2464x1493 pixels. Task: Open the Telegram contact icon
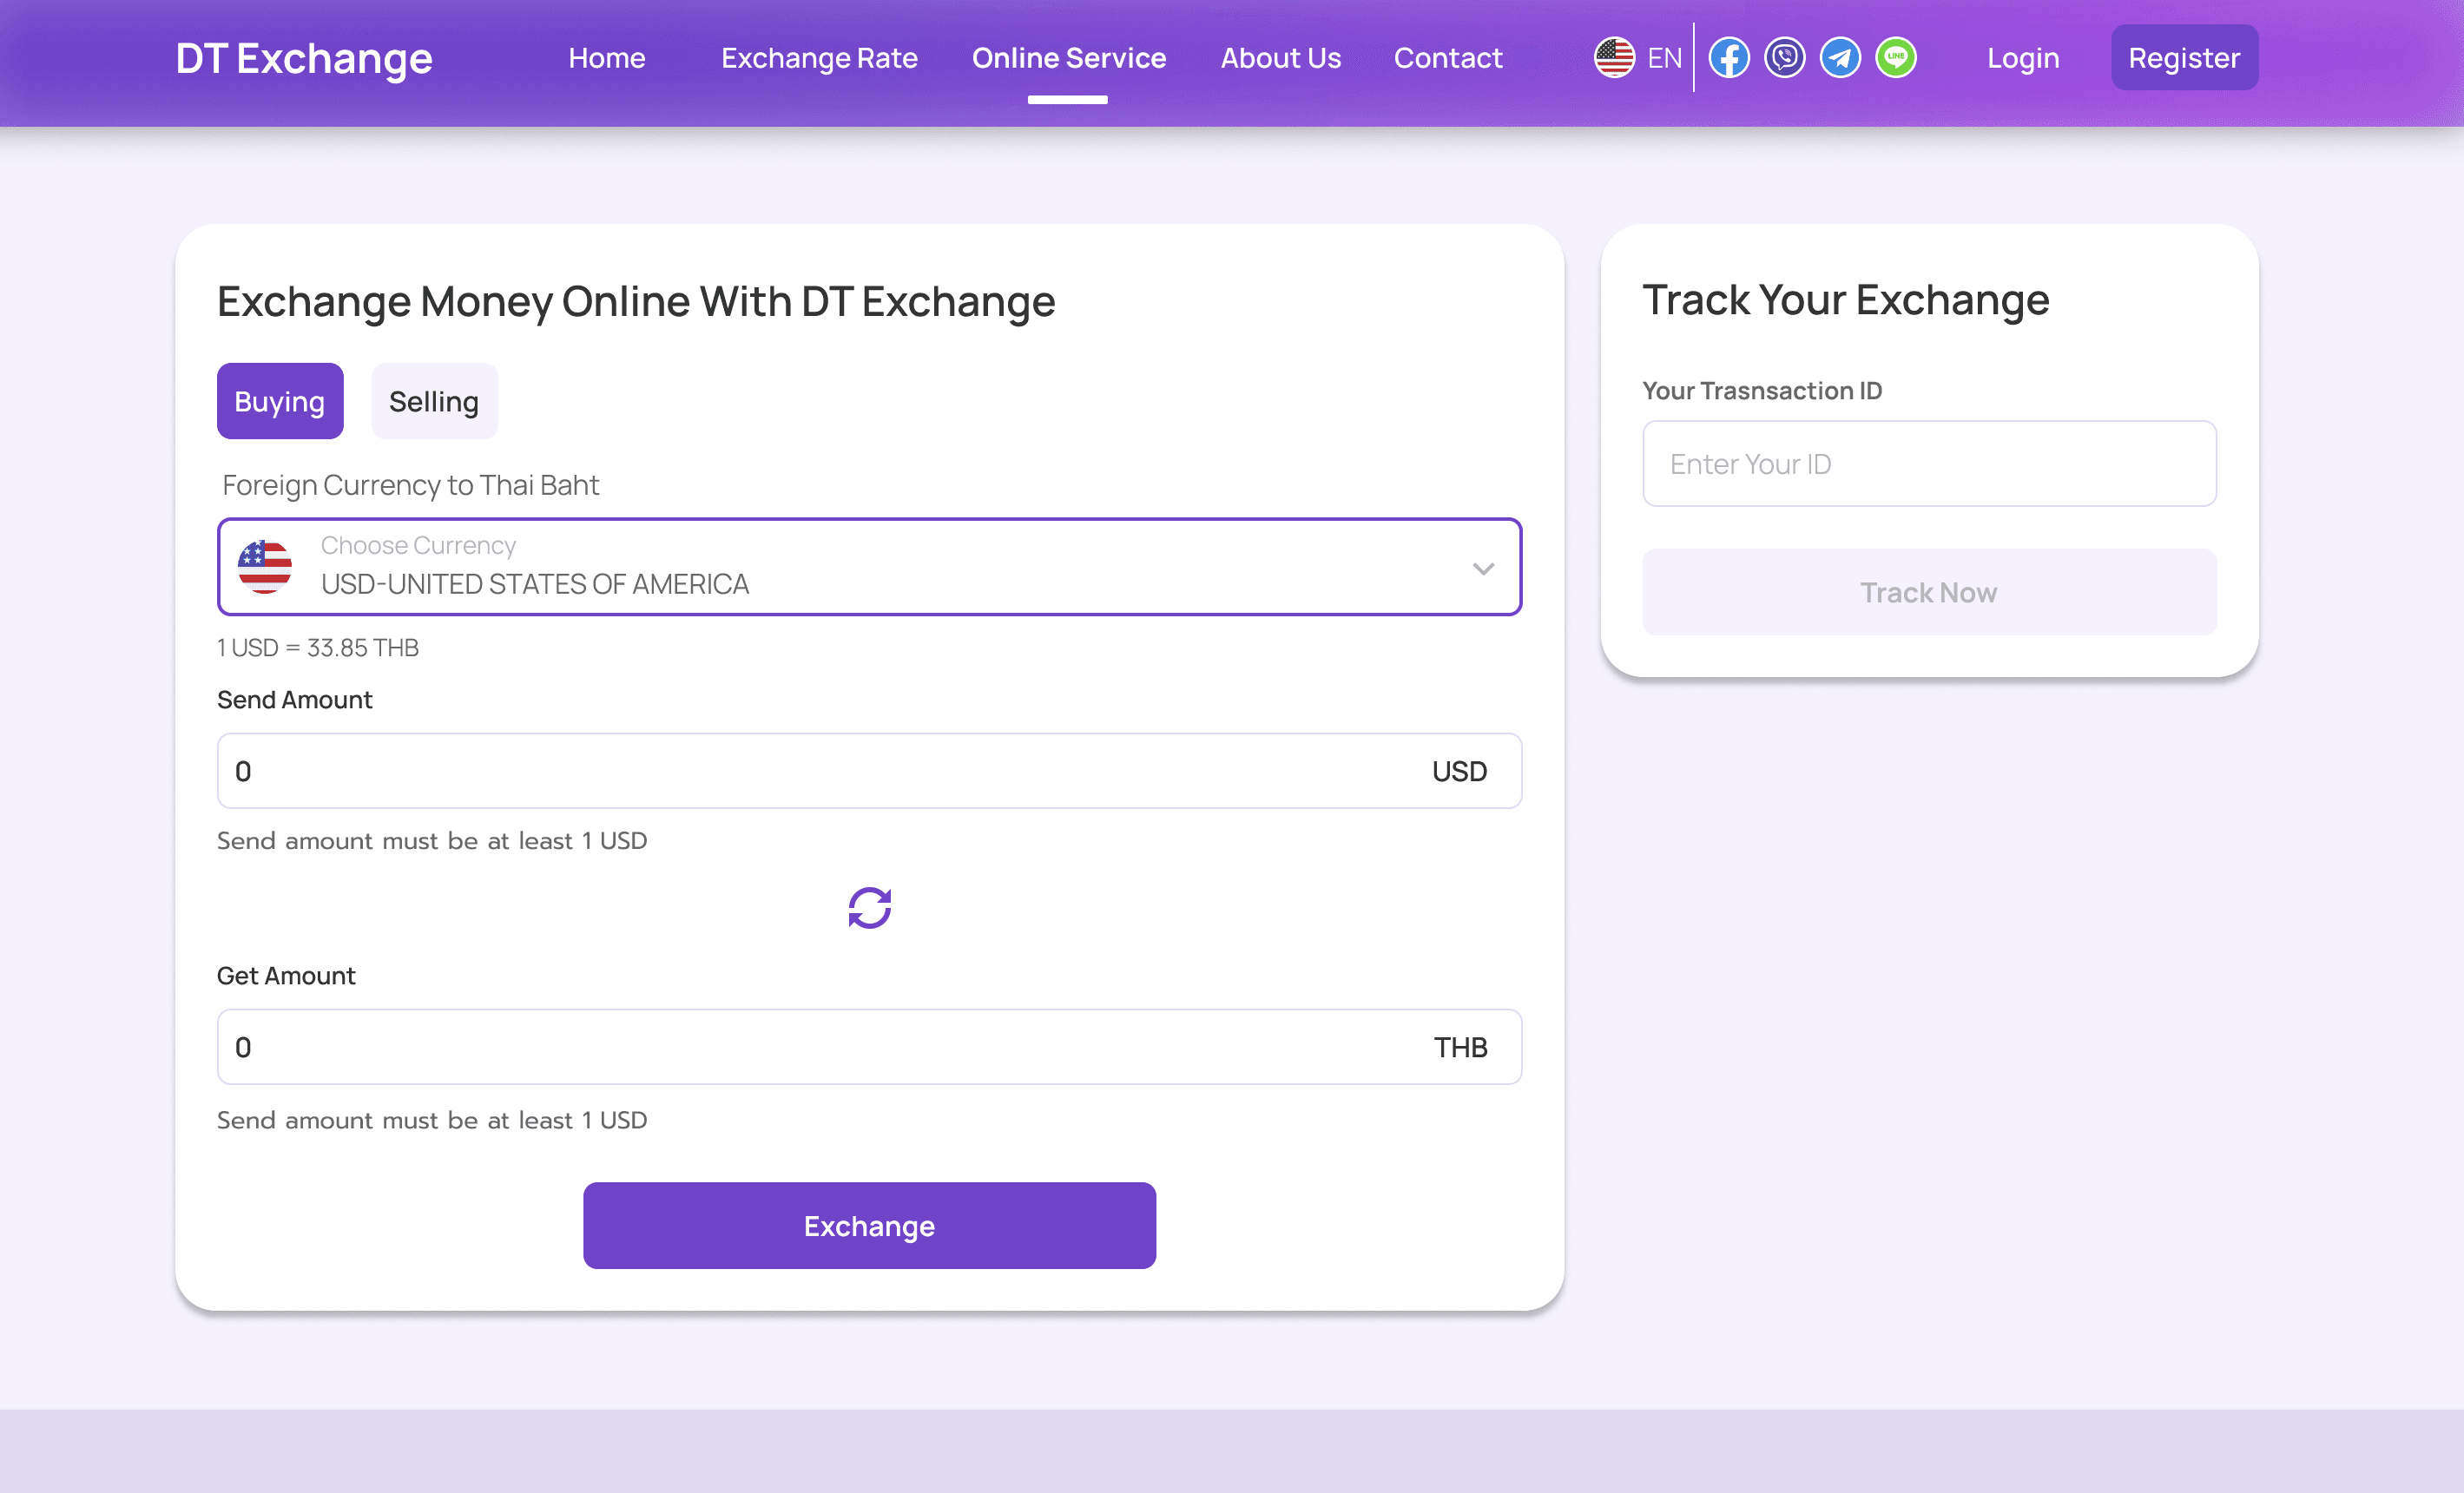1840,58
